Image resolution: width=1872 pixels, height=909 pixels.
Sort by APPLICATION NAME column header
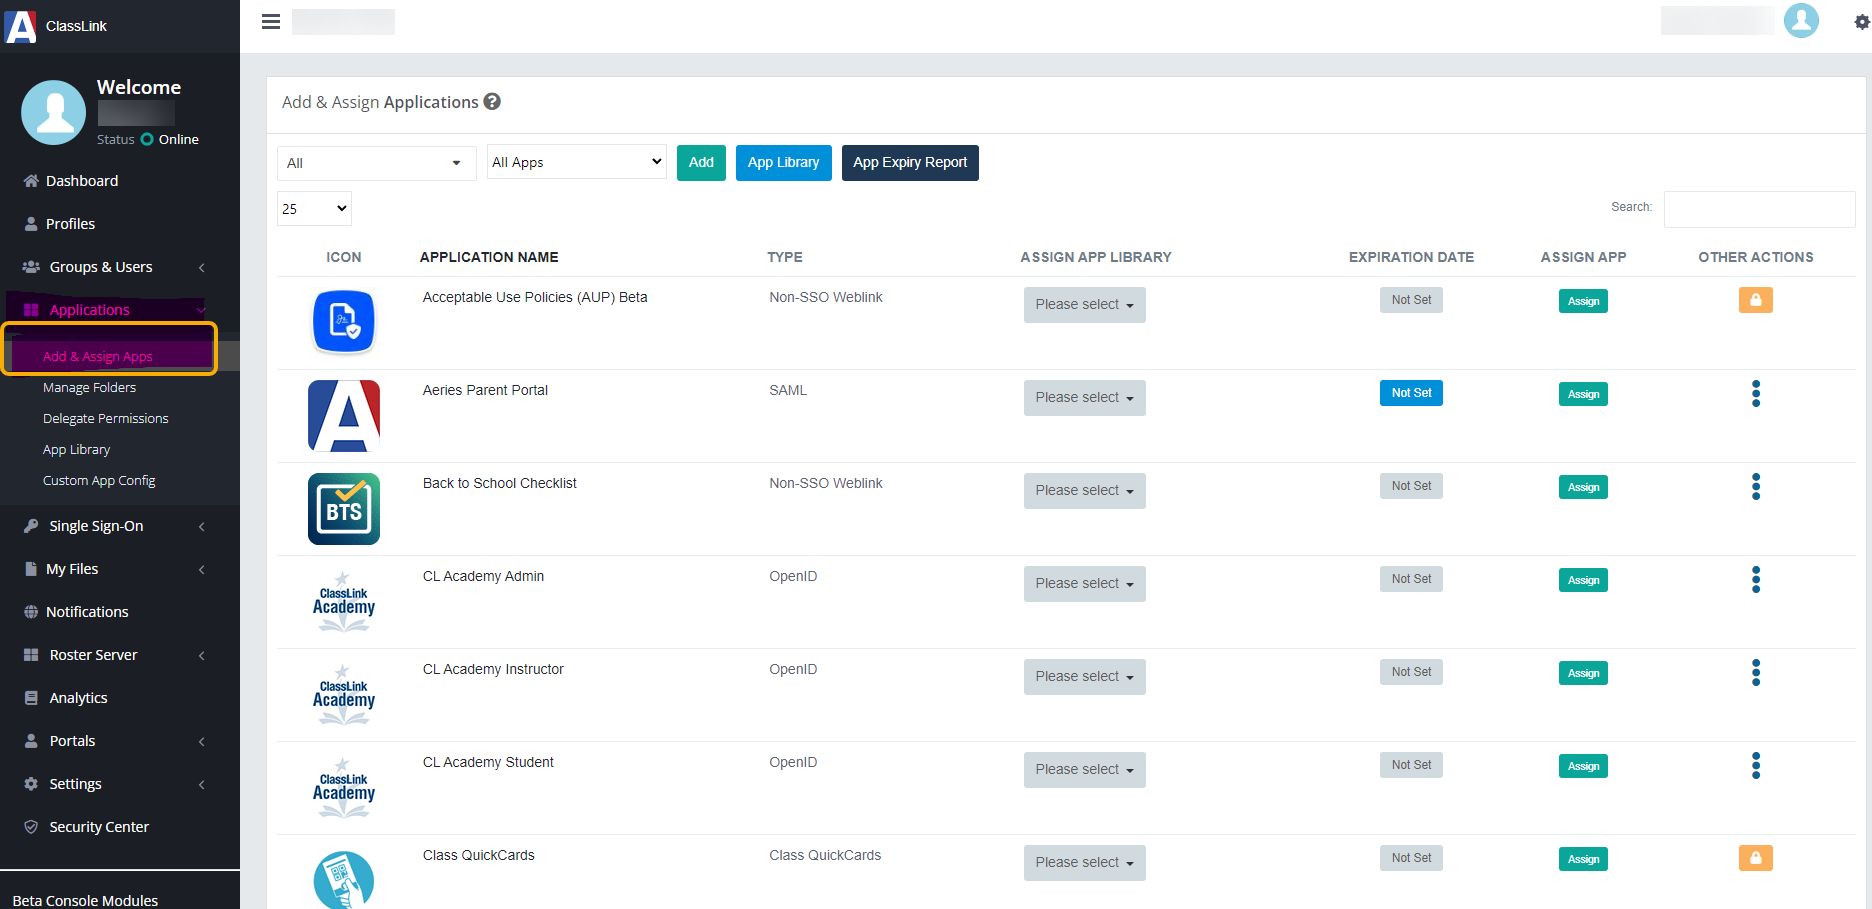coord(489,257)
